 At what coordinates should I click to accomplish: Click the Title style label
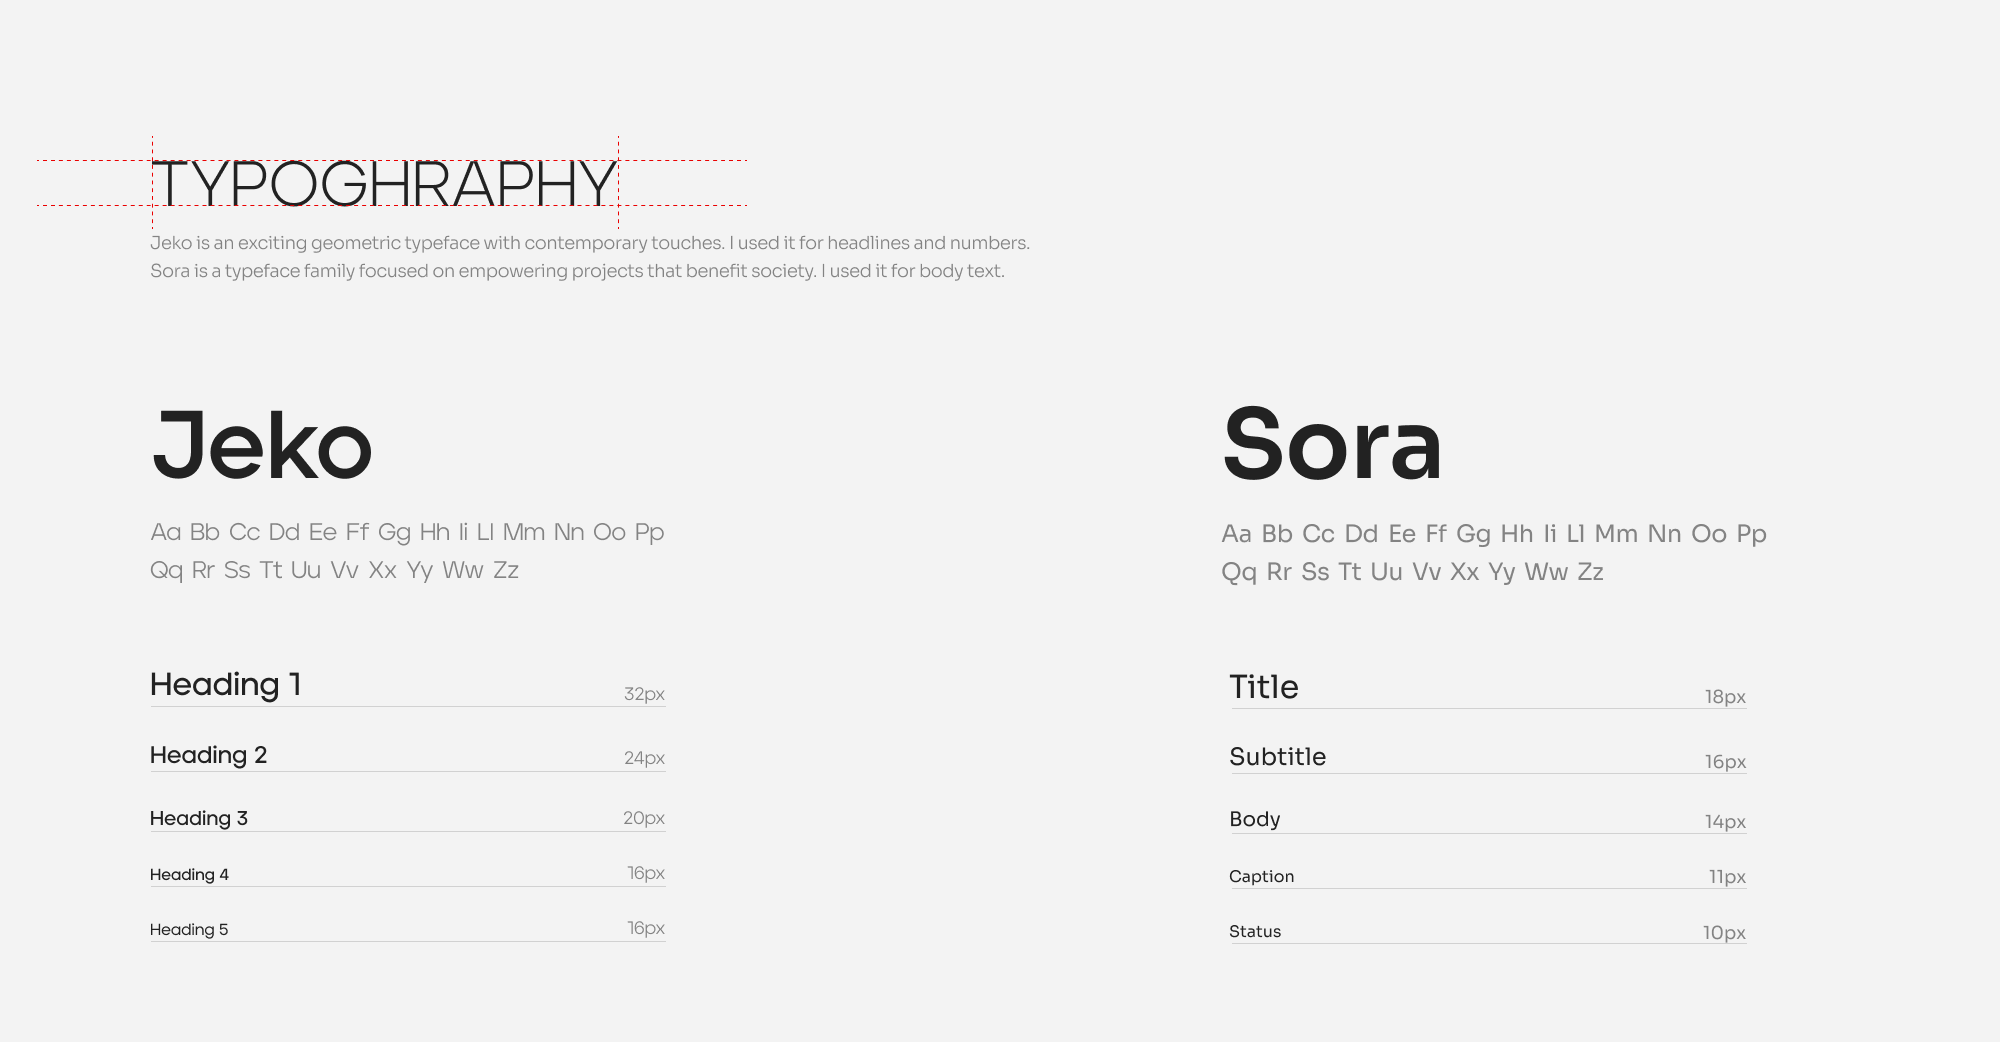click(1264, 687)
